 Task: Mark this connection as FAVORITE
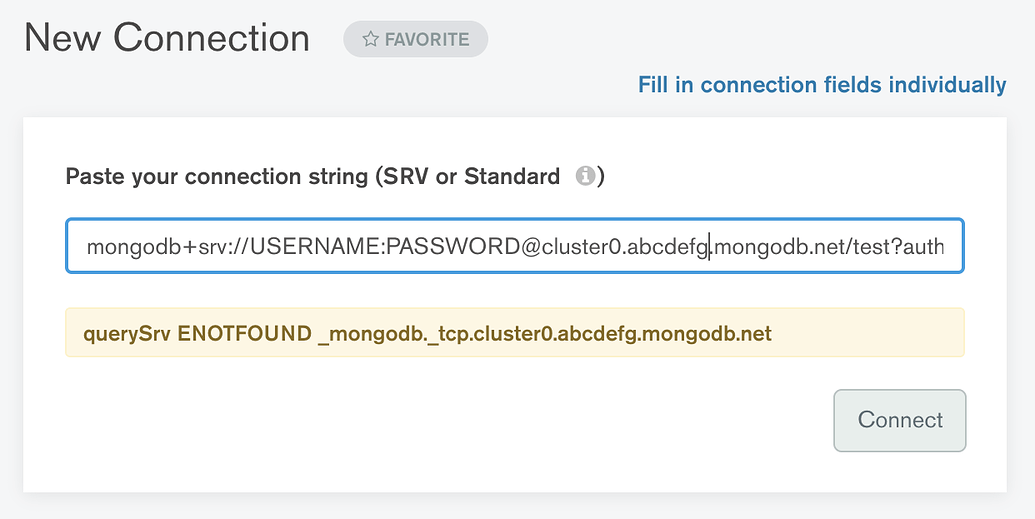pos(416,40)
